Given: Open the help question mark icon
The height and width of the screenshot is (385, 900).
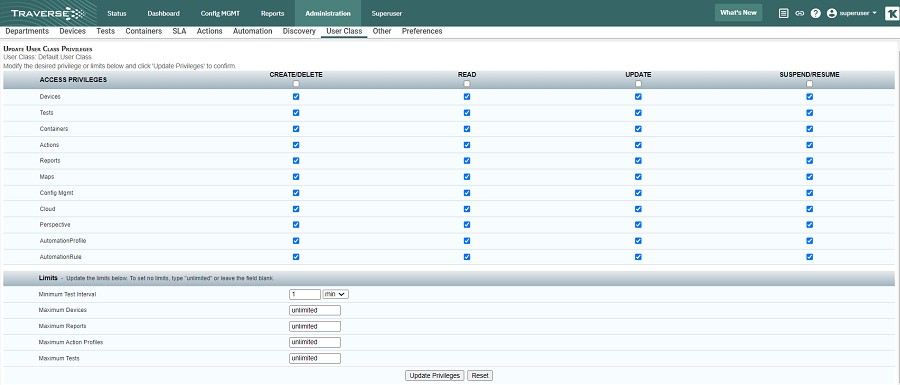Looking at the screenshot, I should pos(816,13).
